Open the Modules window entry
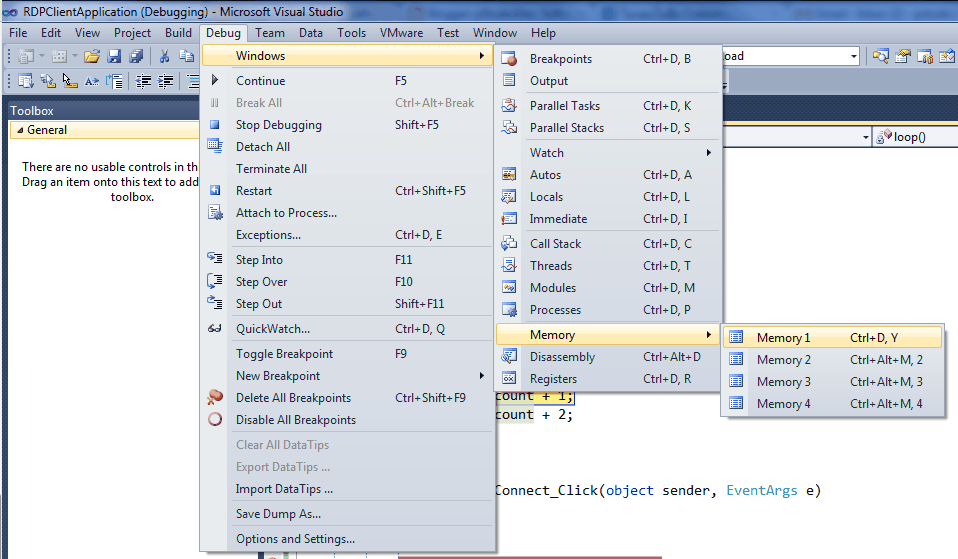Viewport: 958px width, 559px height. 608,288
